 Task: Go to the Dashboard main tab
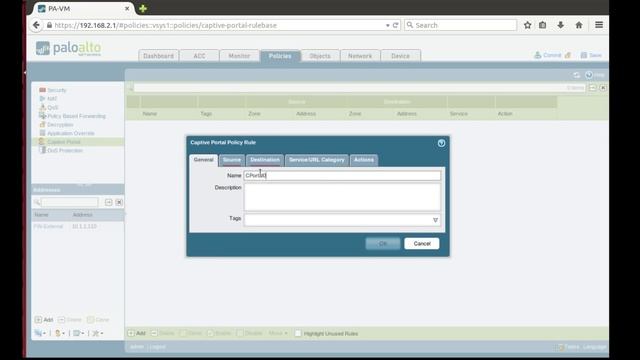click(158, 56)
